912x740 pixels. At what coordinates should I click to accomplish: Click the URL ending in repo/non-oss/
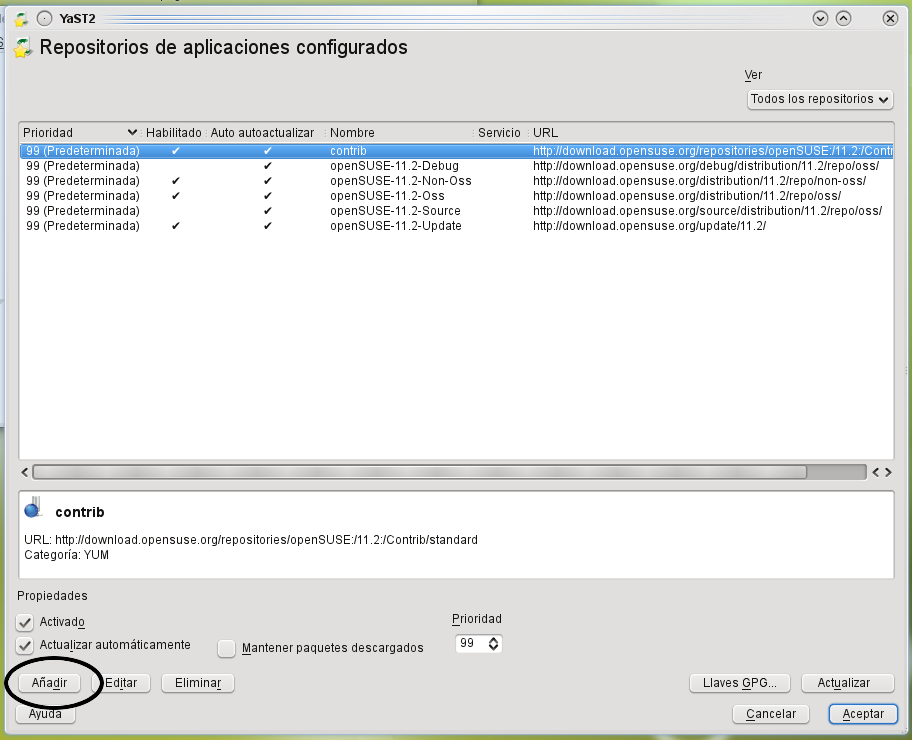pos(700,181)
